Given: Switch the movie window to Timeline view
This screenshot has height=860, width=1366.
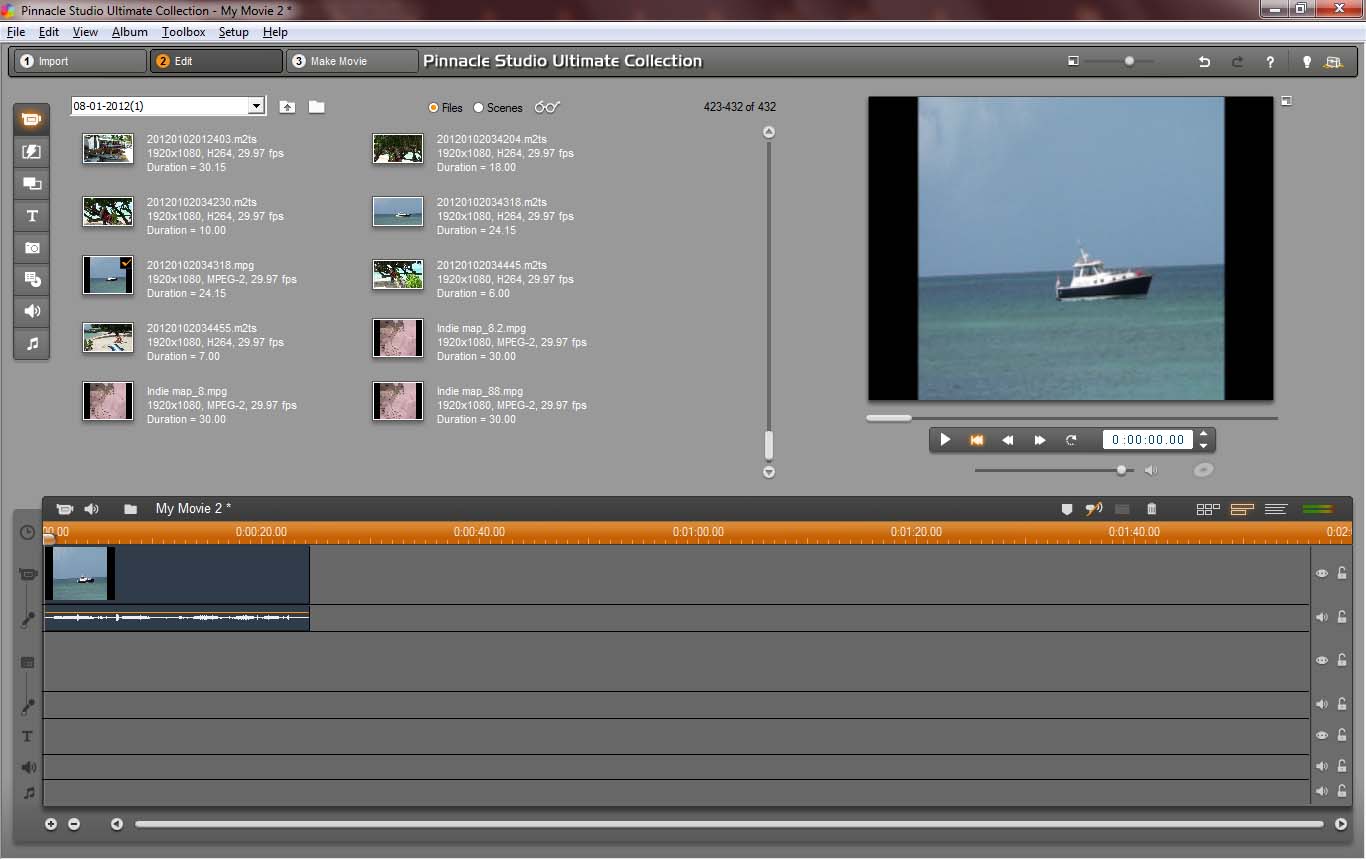Looking at the screenshot, I should coord(1242,509).
